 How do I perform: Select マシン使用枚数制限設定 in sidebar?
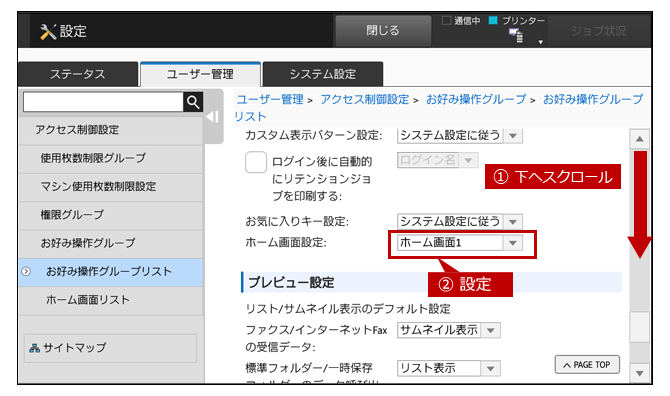point(111,187)
